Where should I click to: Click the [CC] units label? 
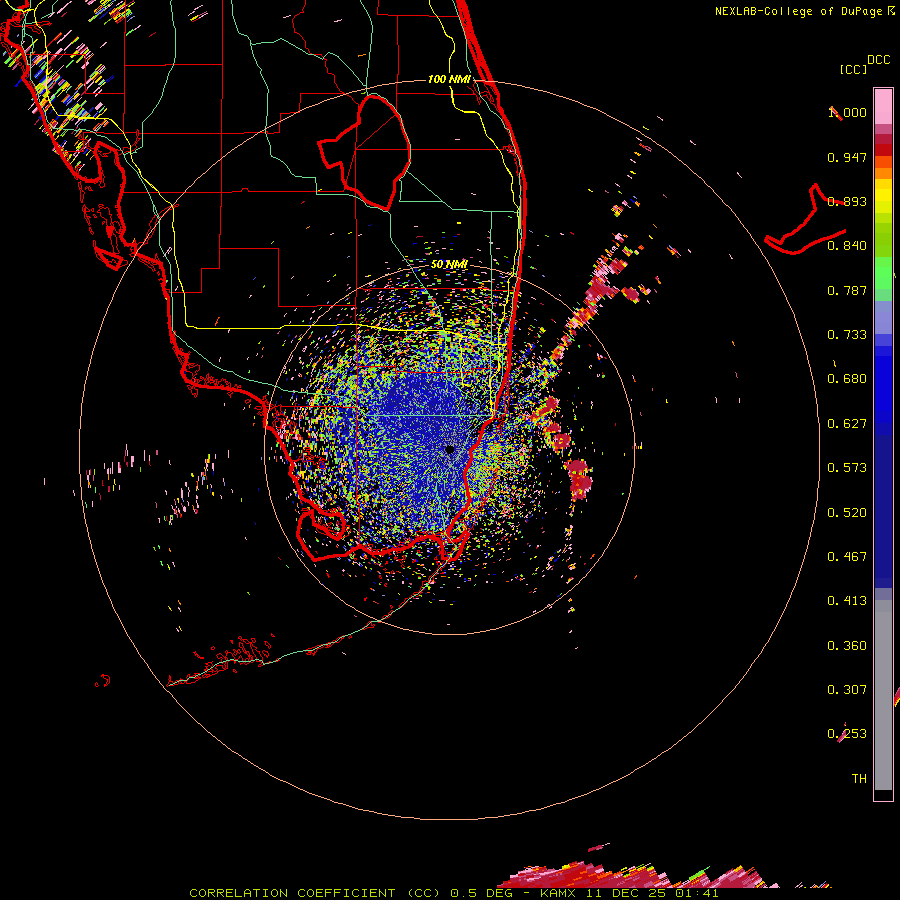(x=853, y=69)
